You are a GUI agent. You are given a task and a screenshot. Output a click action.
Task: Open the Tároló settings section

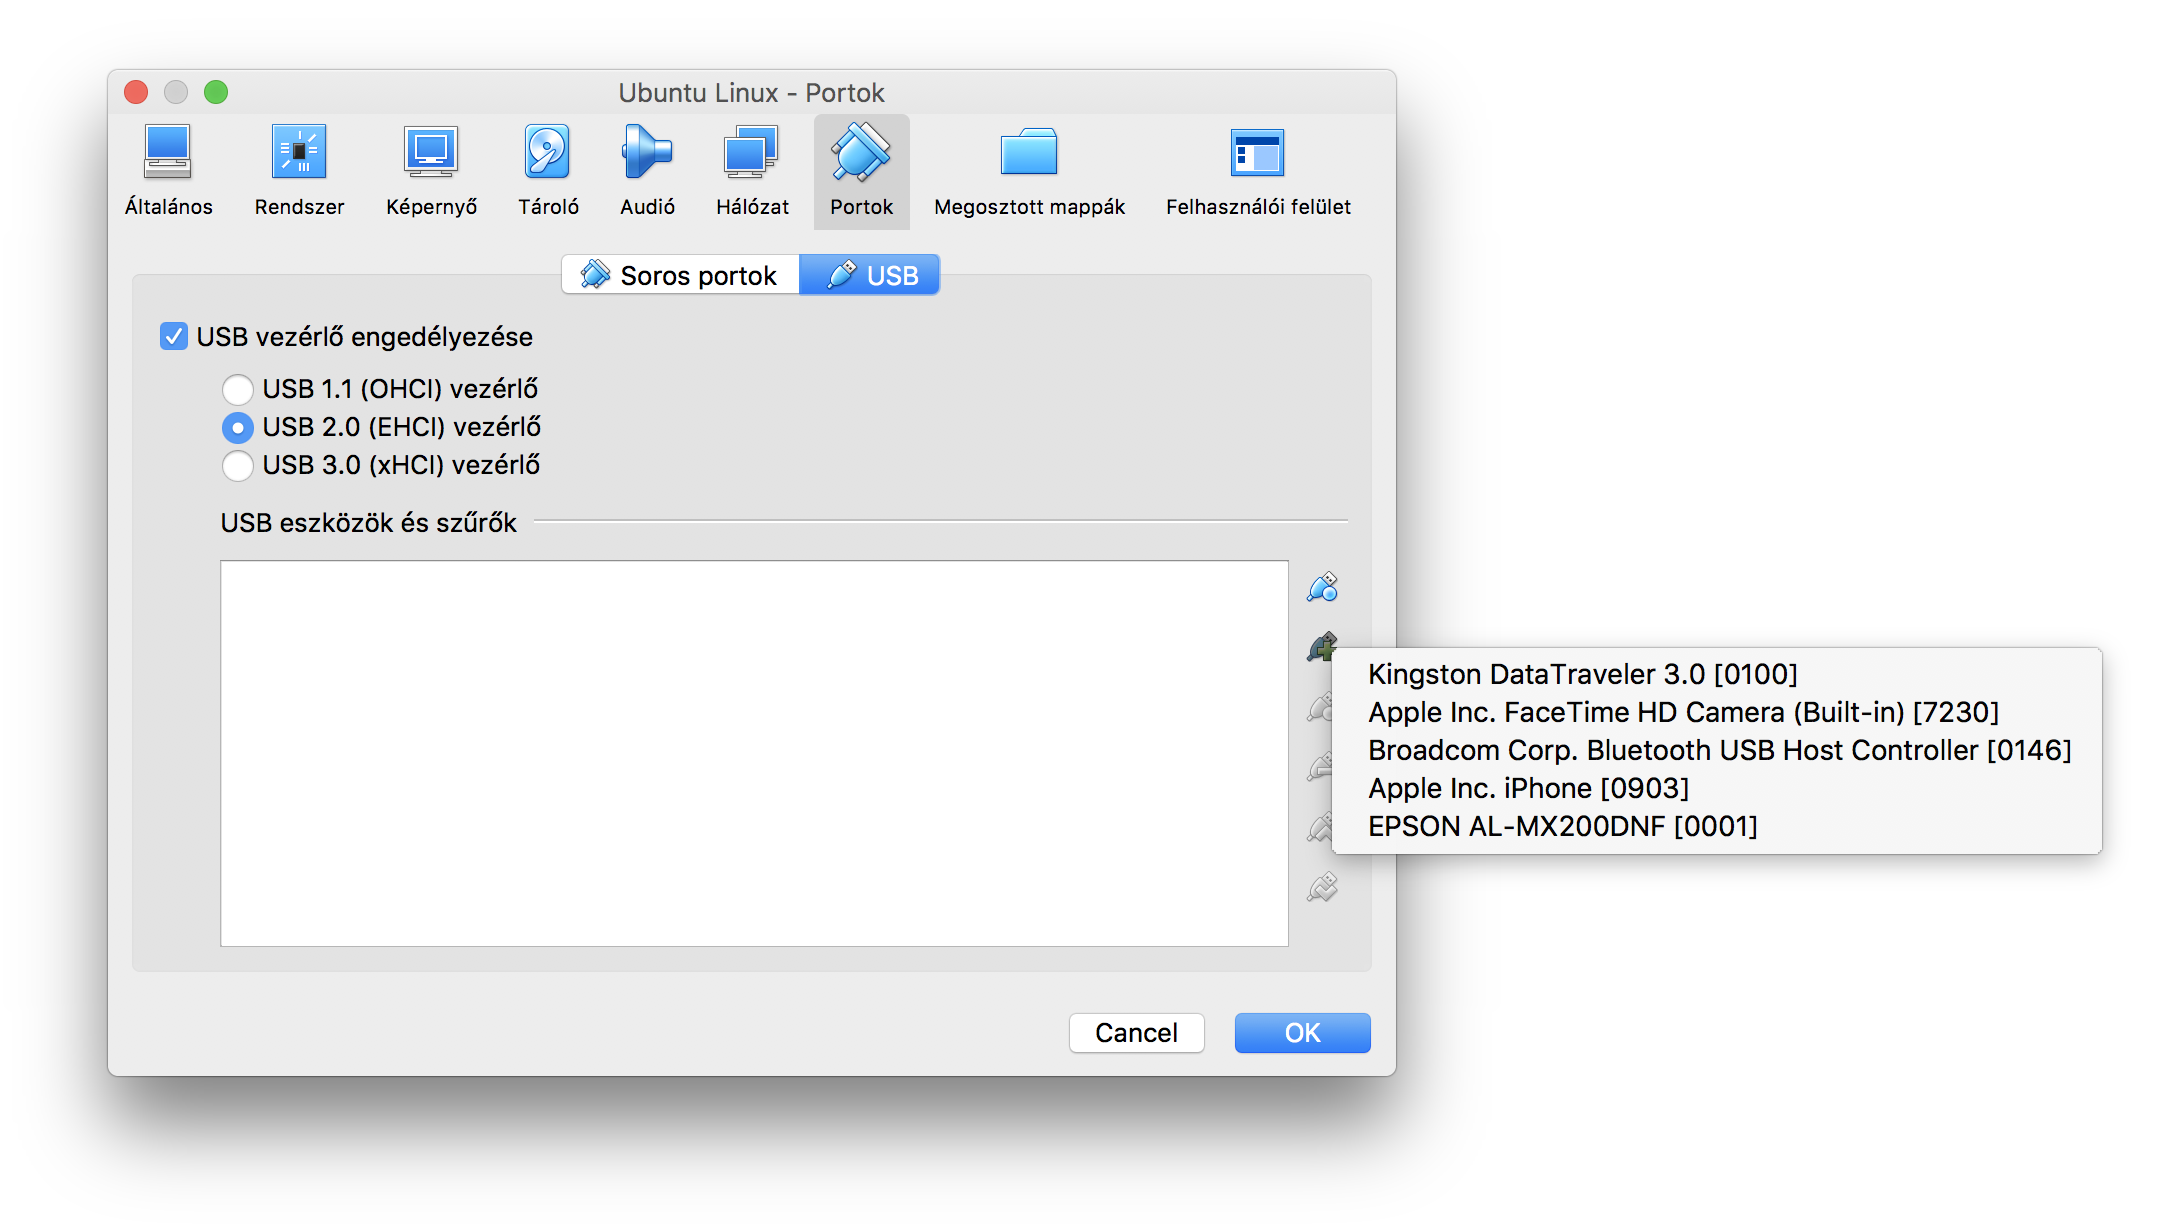click(548, 172)
